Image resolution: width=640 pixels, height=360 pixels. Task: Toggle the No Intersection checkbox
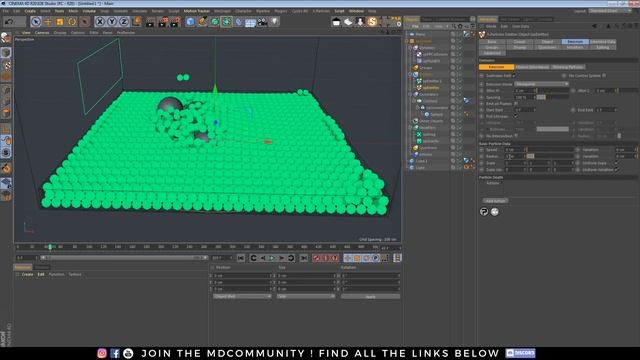click(516, 136)
